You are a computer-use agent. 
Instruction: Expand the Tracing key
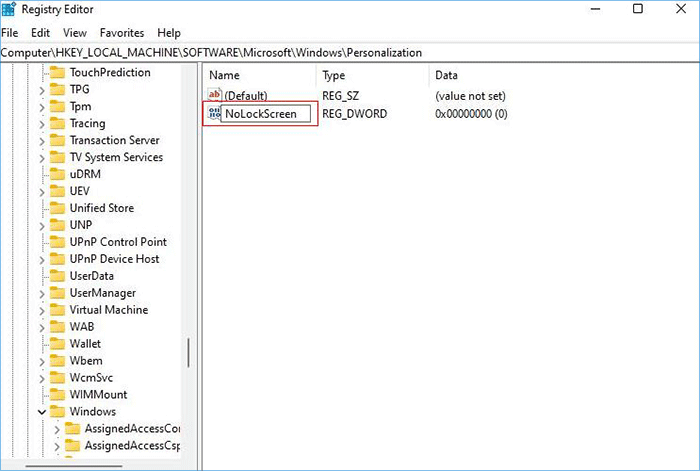42,124
